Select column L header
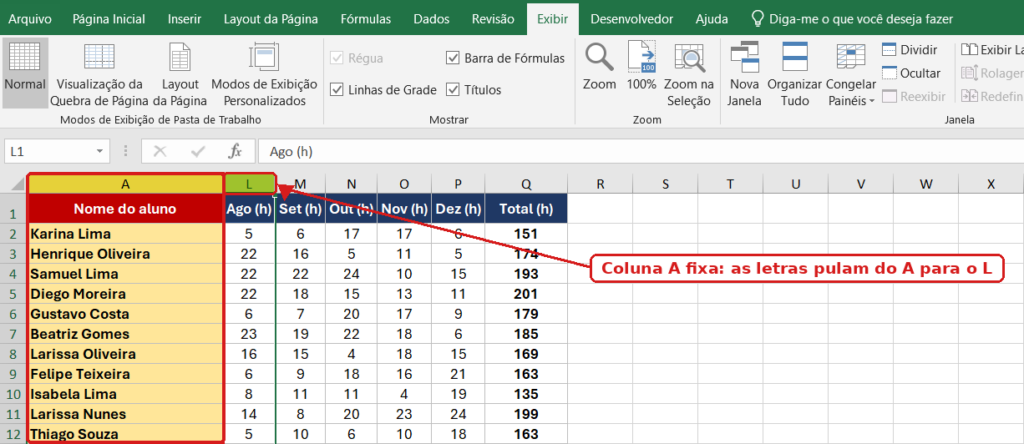 (x=249, y=185)
